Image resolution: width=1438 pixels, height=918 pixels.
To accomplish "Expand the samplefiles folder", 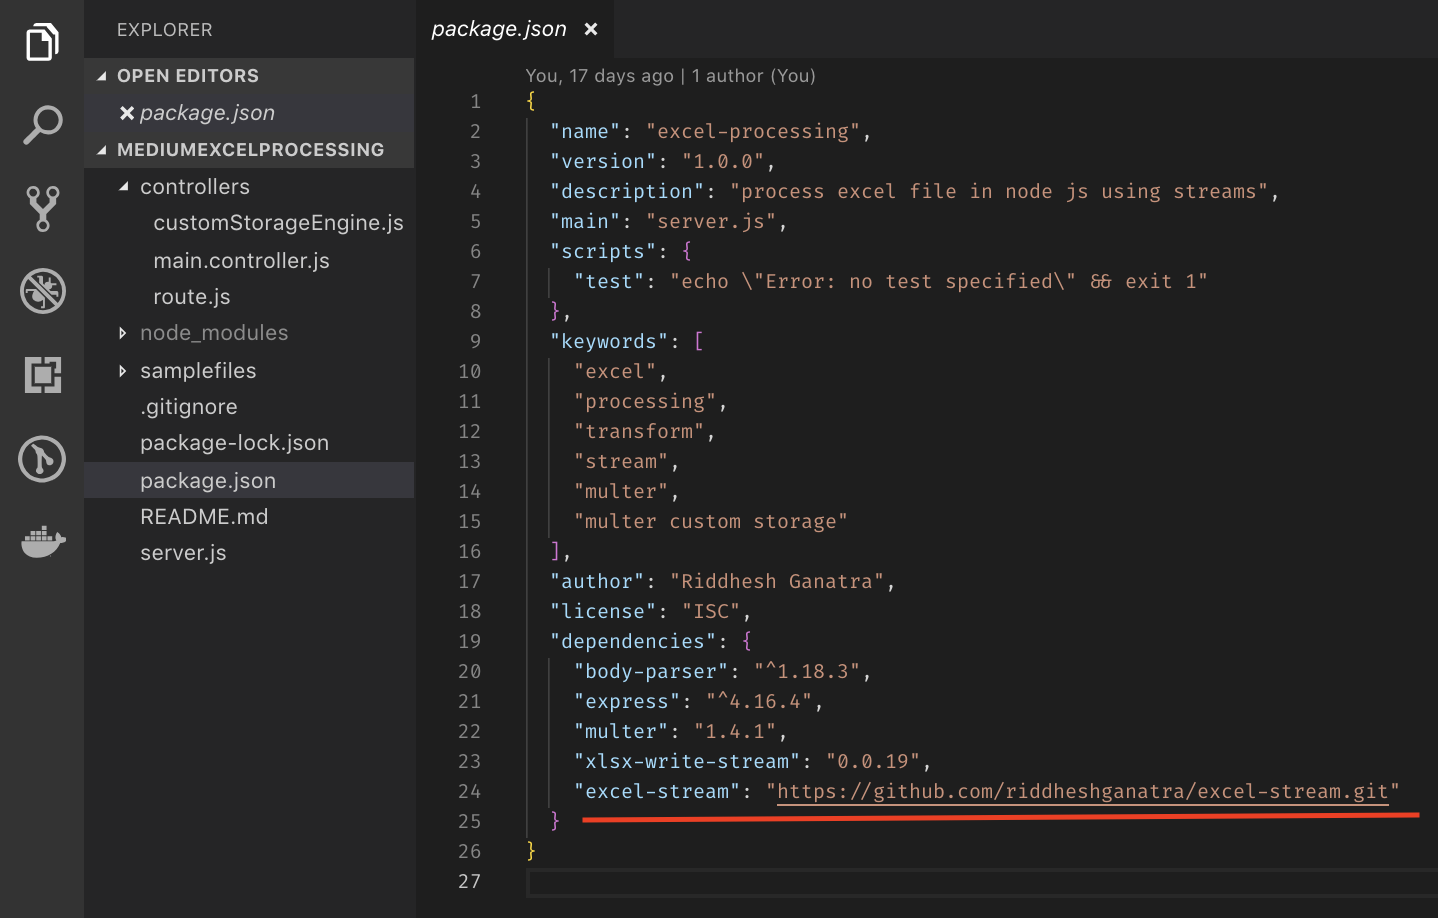I will click(123, 371).
